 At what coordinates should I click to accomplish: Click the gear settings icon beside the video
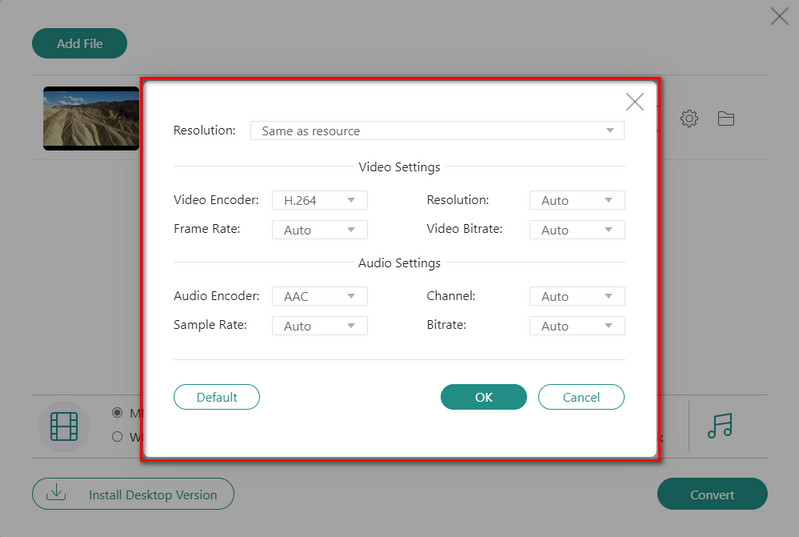tap(689, 119)
